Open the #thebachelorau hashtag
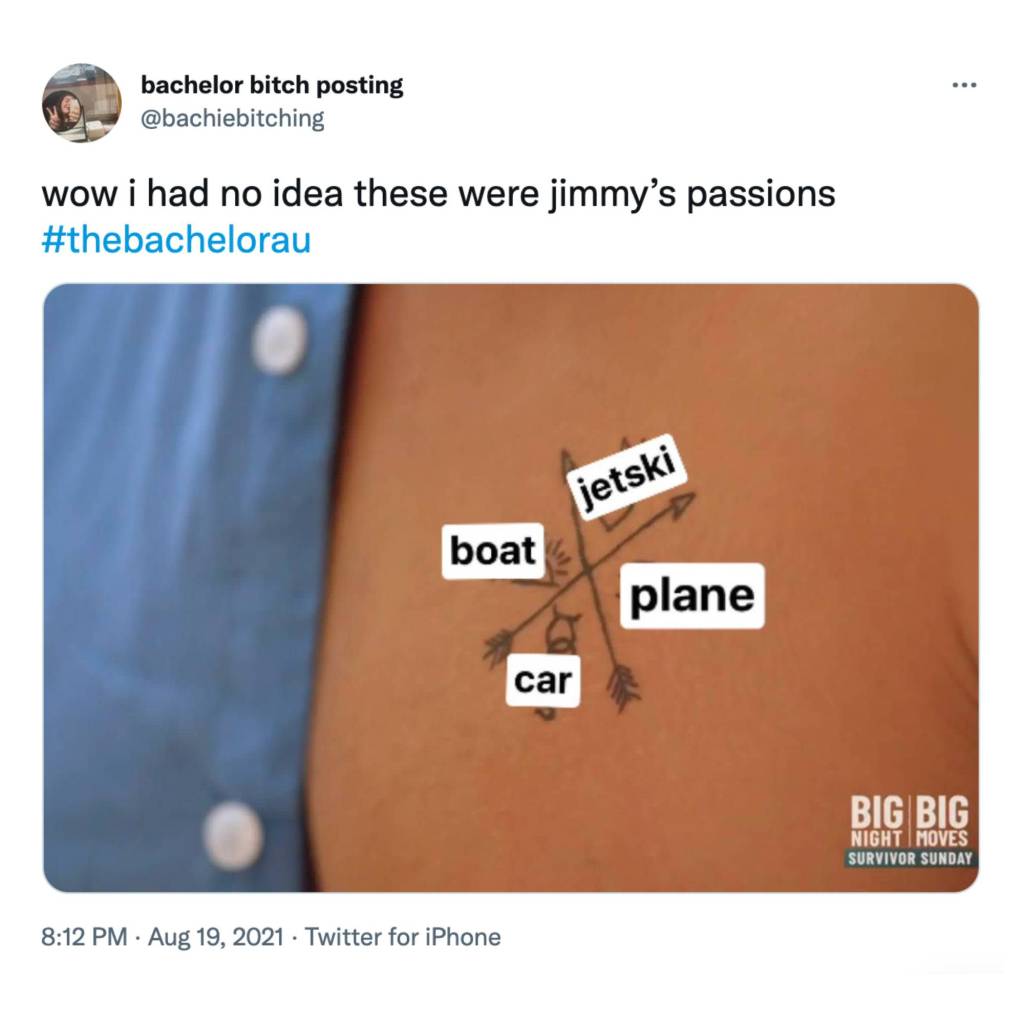The height and width of the screenshot is (1024, 1024). click(x=176, y=240)
